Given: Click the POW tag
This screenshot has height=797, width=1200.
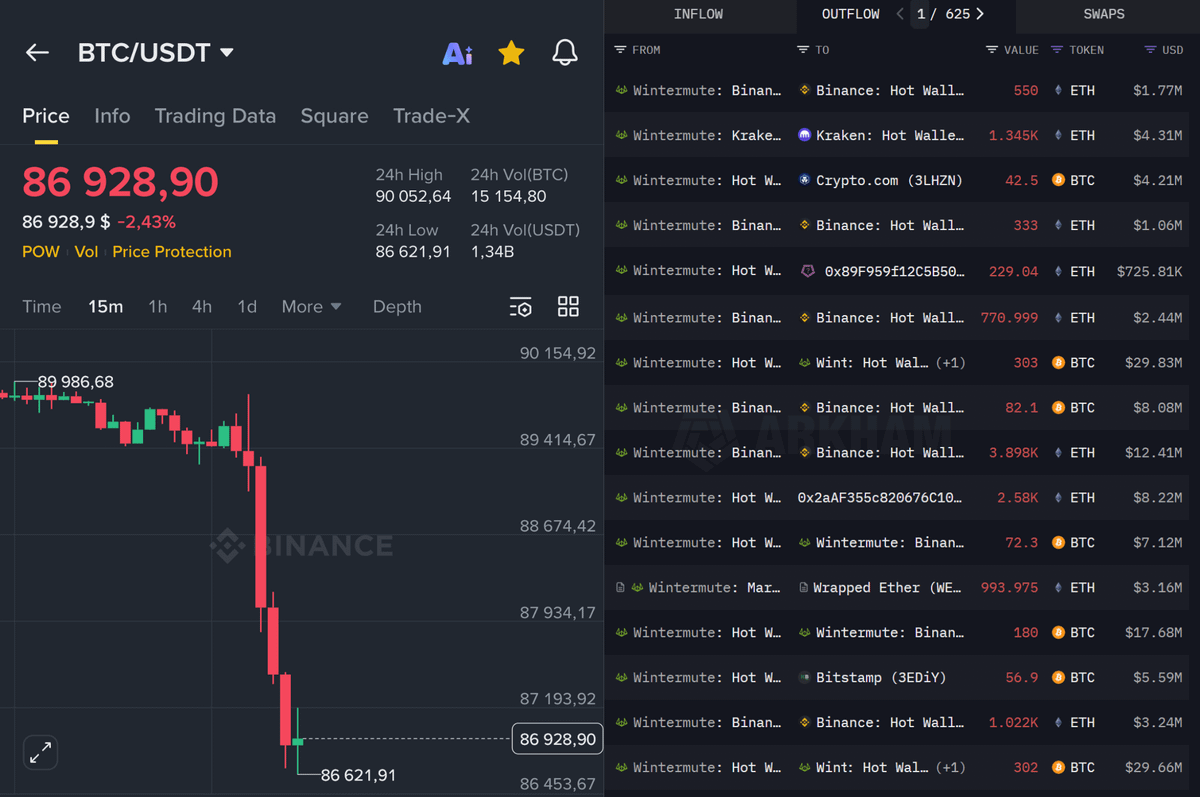Looking at the screenshot, I should (41, 252).
